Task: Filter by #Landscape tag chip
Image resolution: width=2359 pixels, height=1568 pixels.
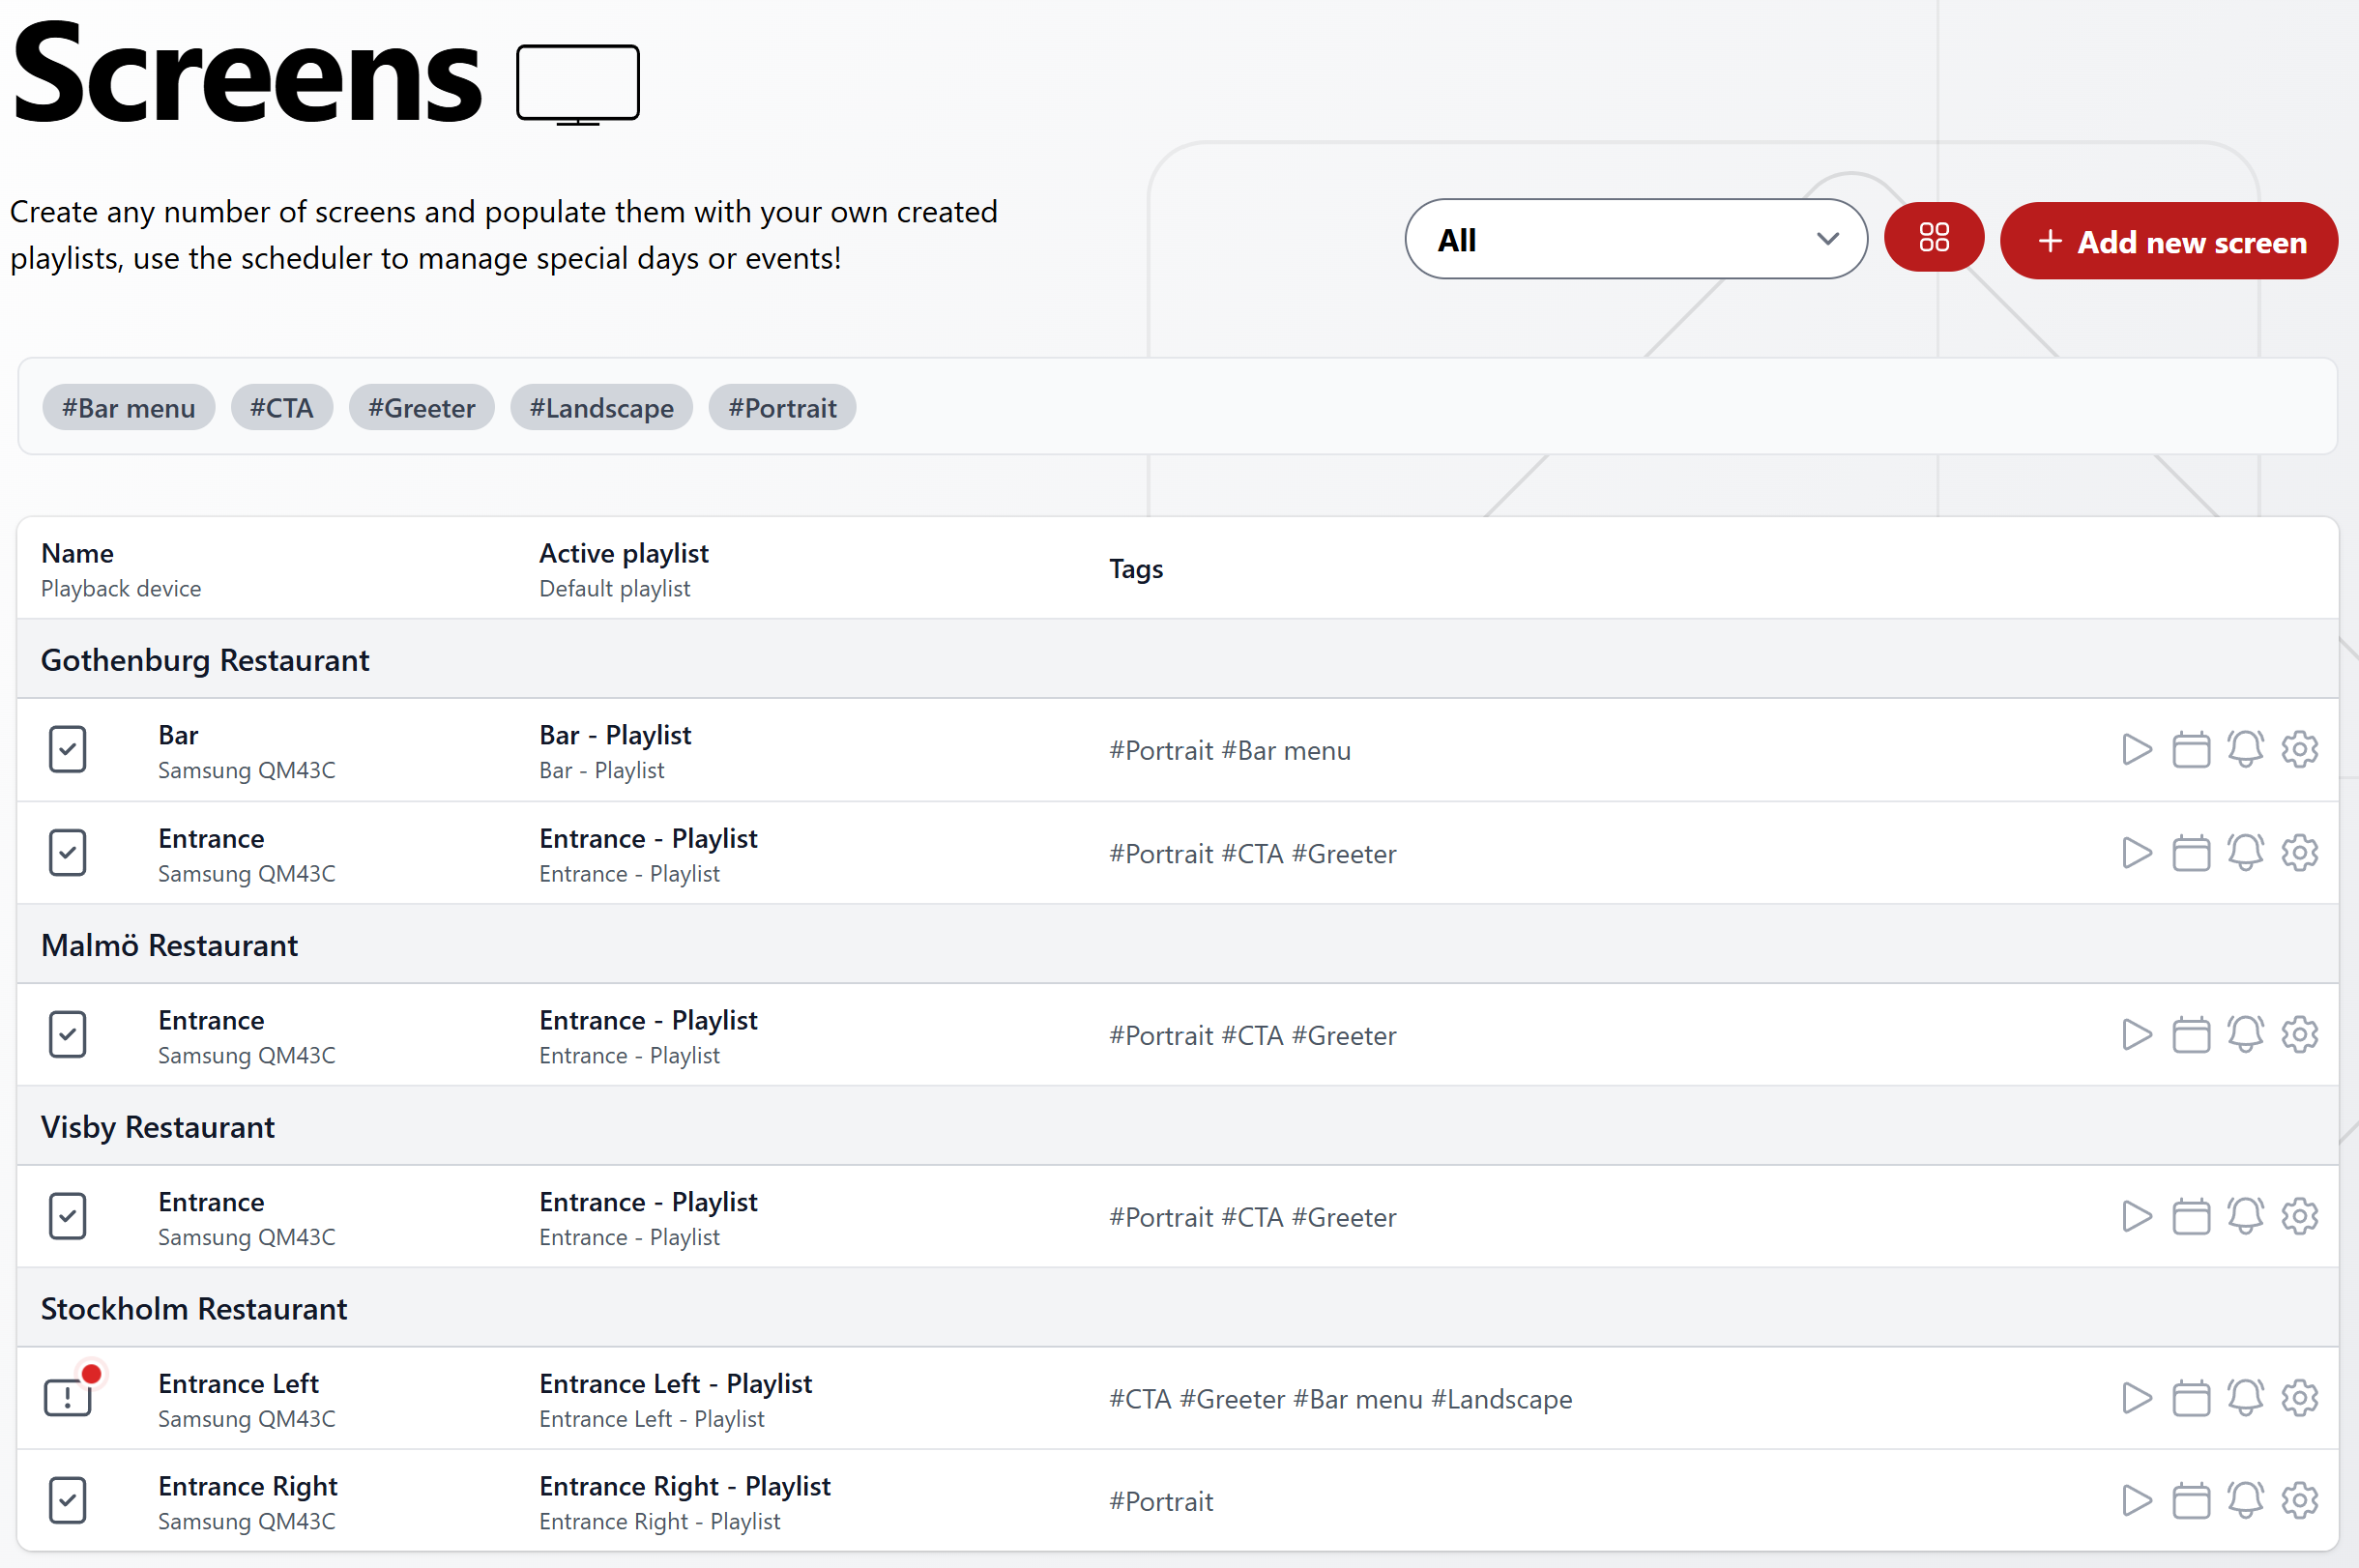Action: 601,408
